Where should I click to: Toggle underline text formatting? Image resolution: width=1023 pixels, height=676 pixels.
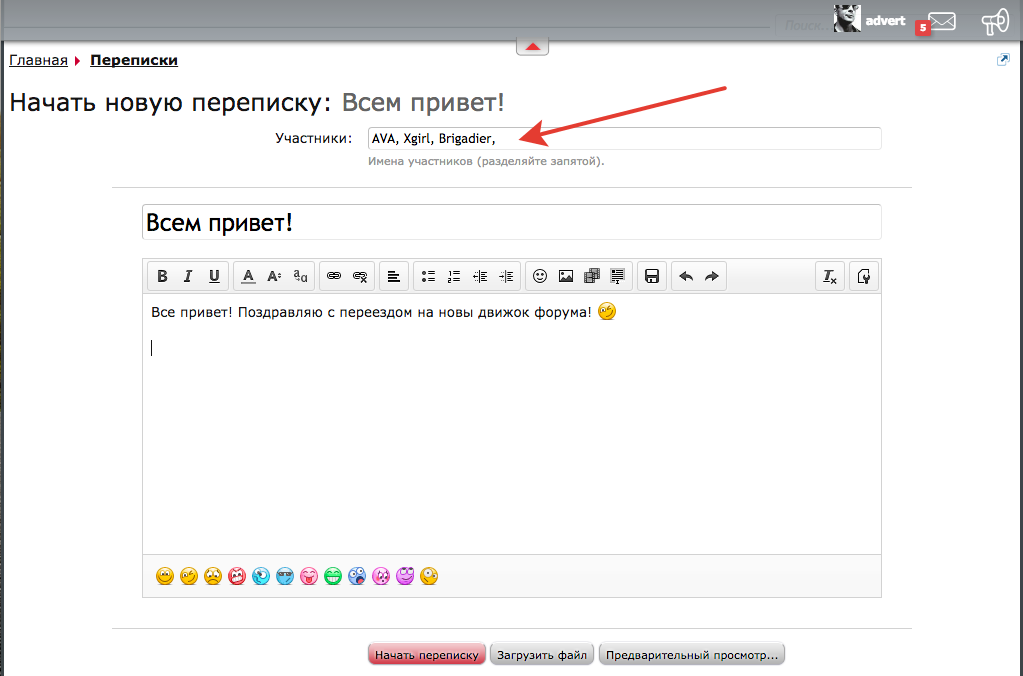point(214,277)
